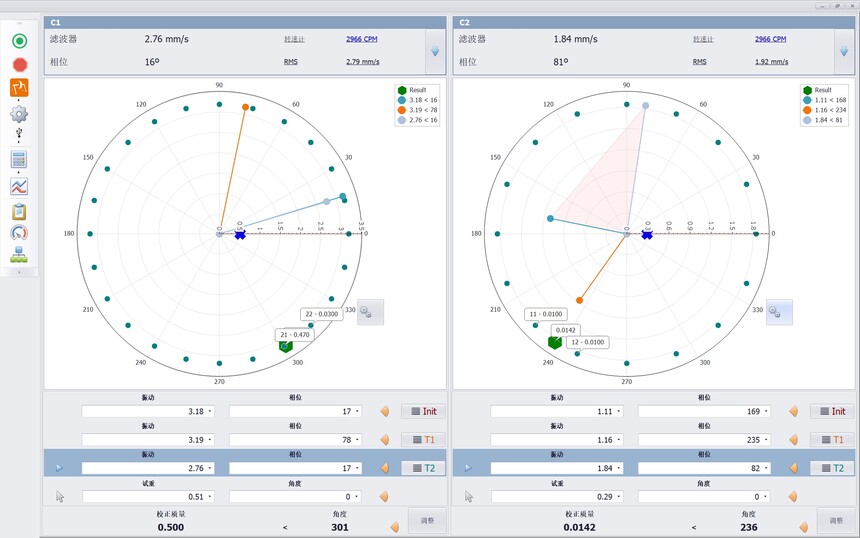Click the split weight icon on C1 chart
The height and width of the screenshot is (538, 860).
369,312
